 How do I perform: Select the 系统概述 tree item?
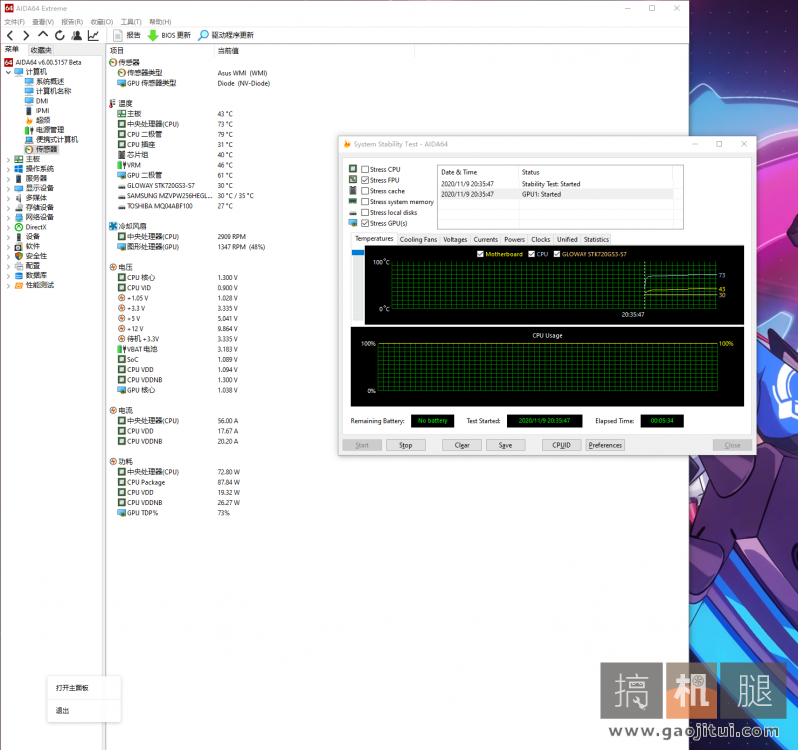pos(45,81)
